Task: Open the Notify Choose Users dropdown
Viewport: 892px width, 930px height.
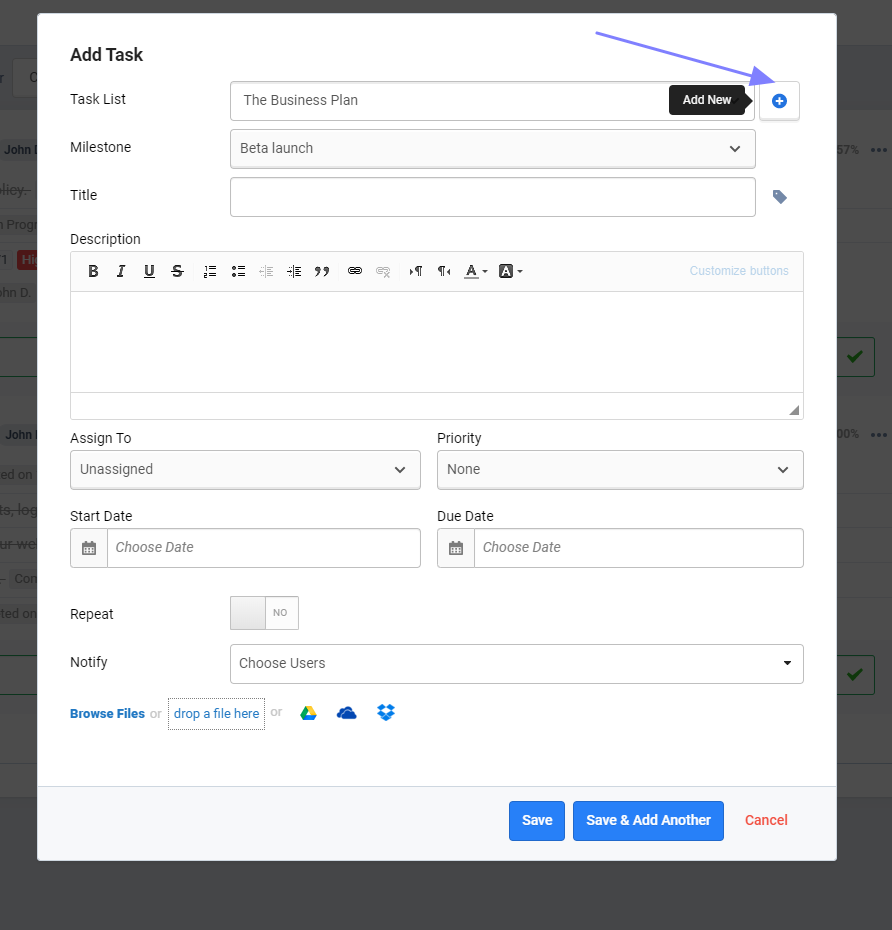Action: [517, 664]
